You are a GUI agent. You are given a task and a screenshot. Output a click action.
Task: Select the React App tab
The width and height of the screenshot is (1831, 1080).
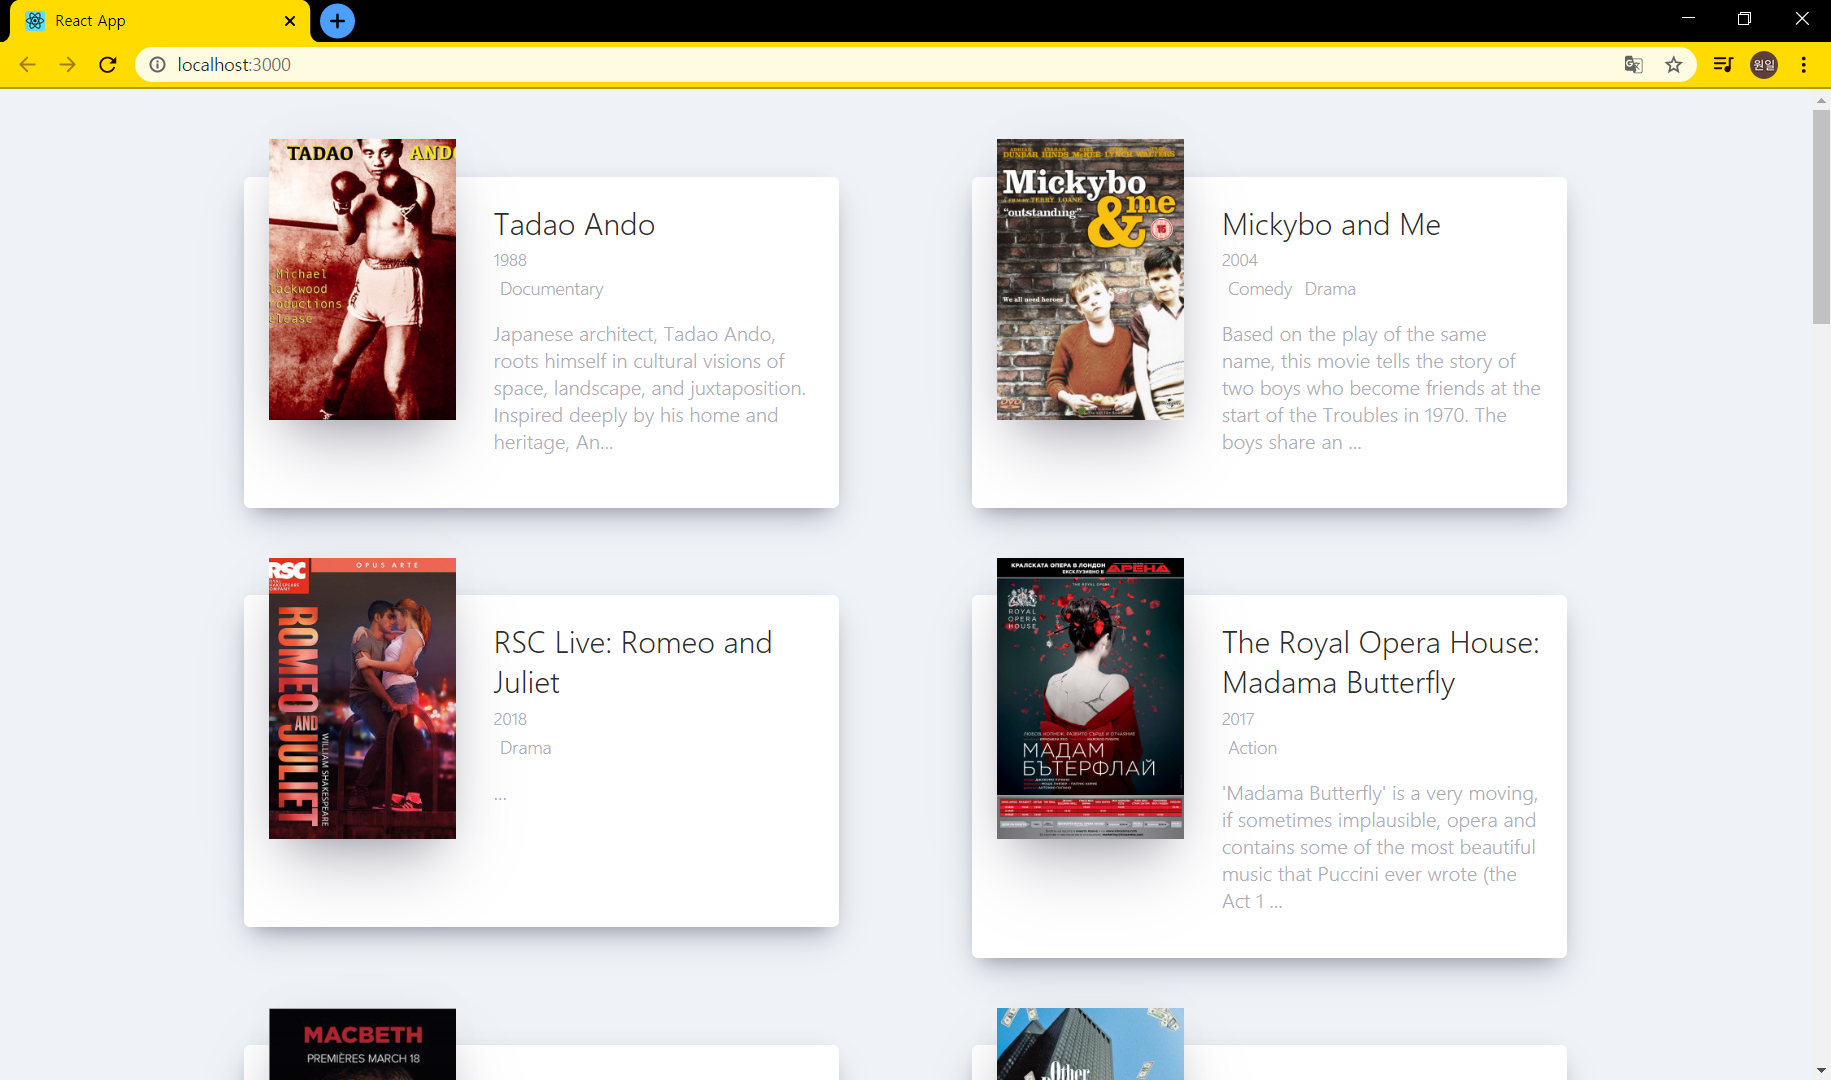(160, 21)
